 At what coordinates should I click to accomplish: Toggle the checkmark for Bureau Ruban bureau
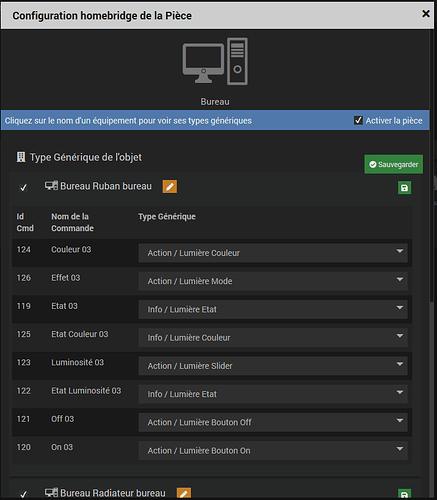tap(23, 188)
